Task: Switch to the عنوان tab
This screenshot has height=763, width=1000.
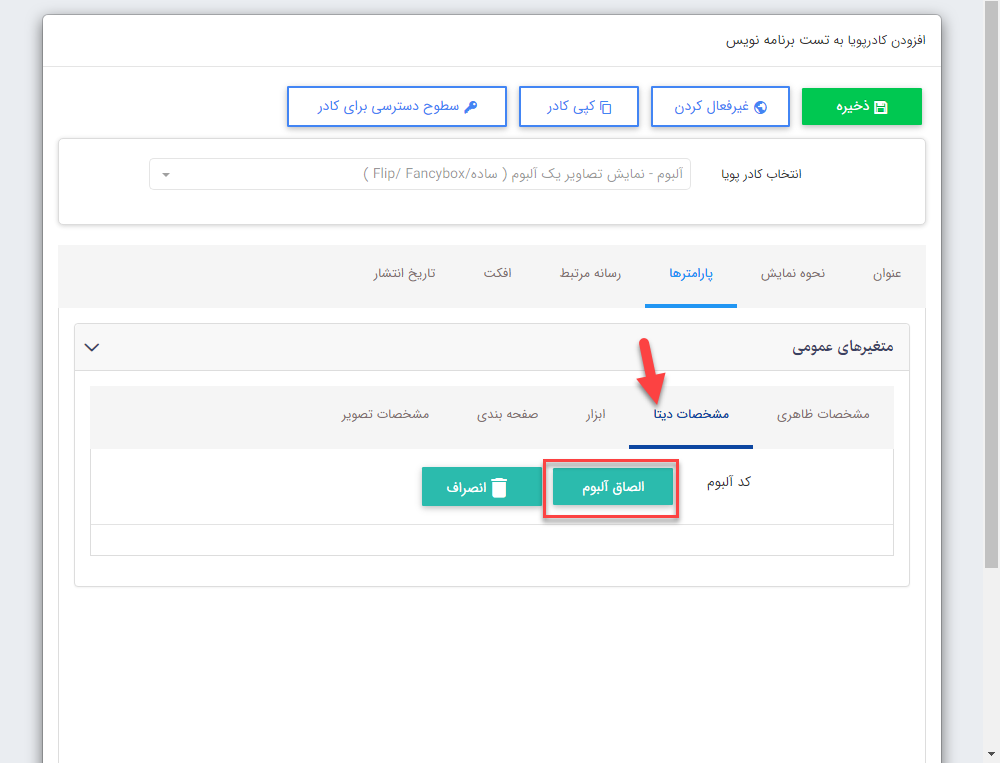Action: (x=888, y=272)
